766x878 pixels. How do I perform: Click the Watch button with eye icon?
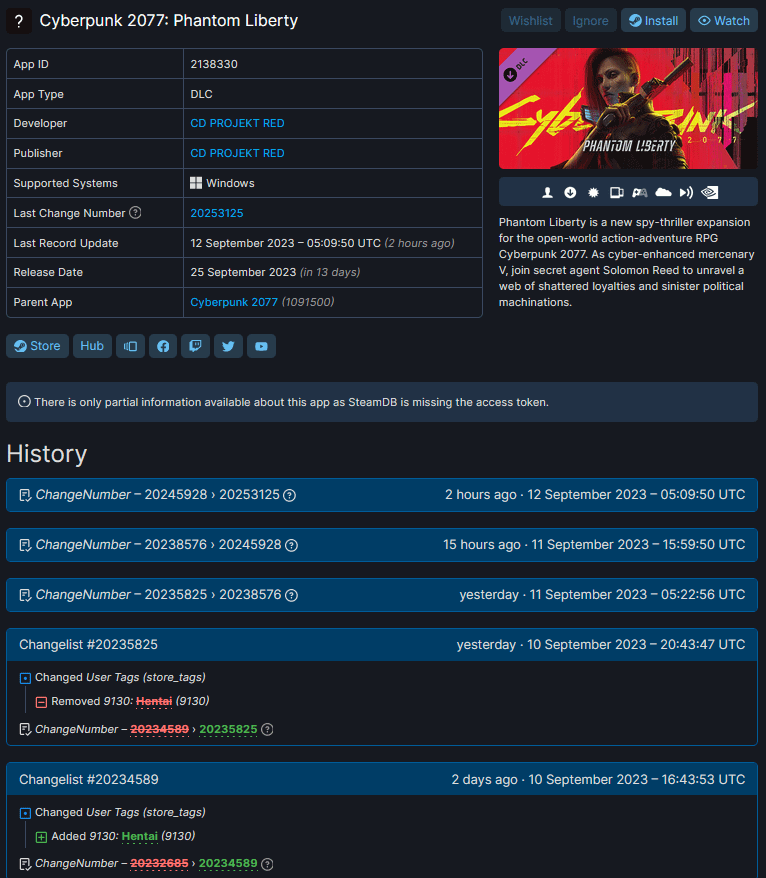tap(723, 21)
